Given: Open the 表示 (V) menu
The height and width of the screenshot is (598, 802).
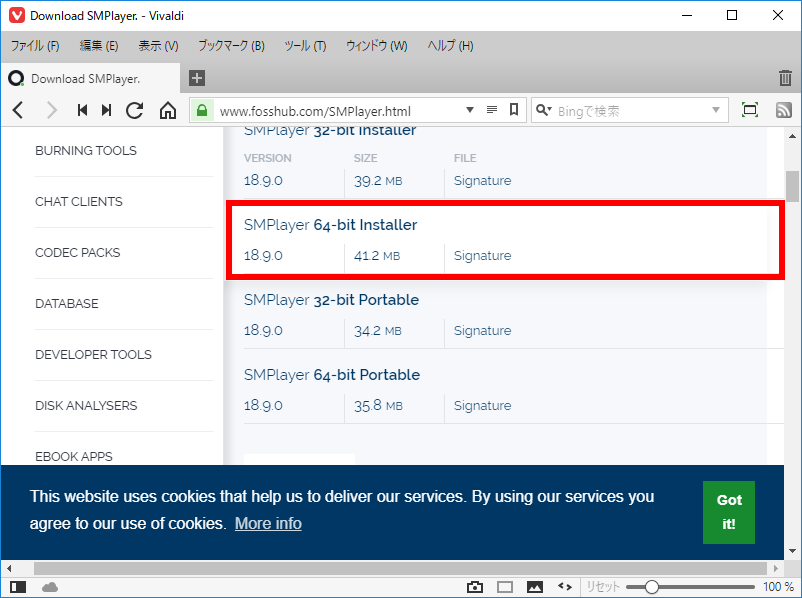Looking at the screenshot, I should [158, 46].
